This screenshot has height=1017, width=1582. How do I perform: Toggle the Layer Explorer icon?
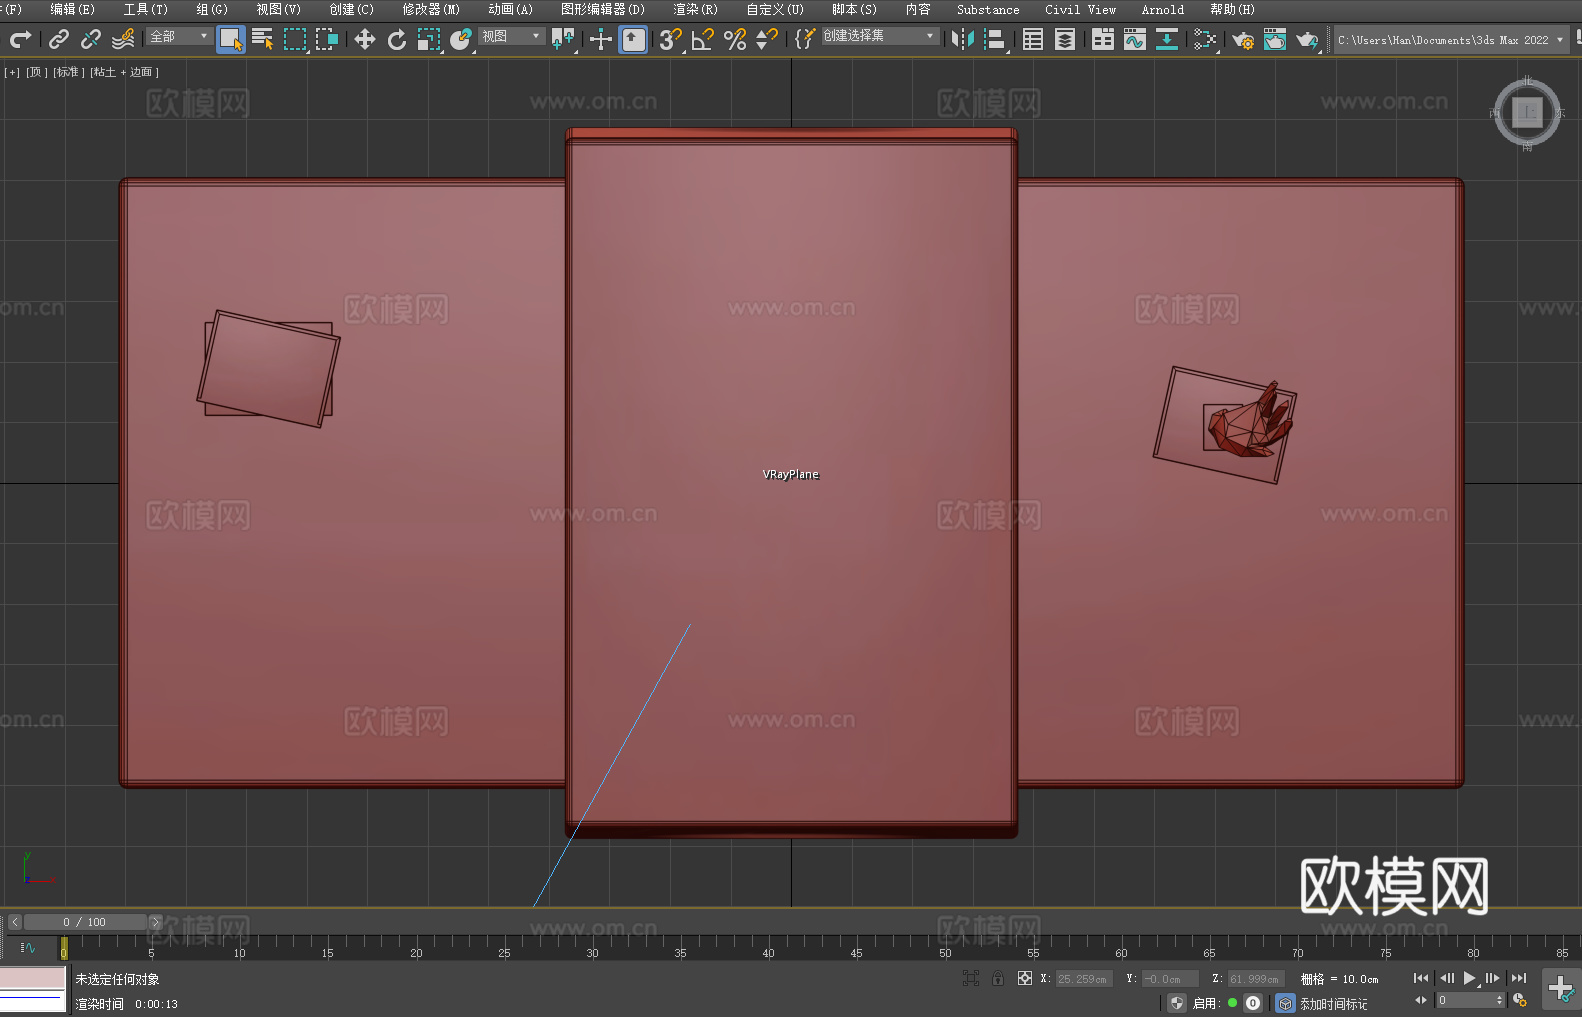click(x=1065, y=39)
